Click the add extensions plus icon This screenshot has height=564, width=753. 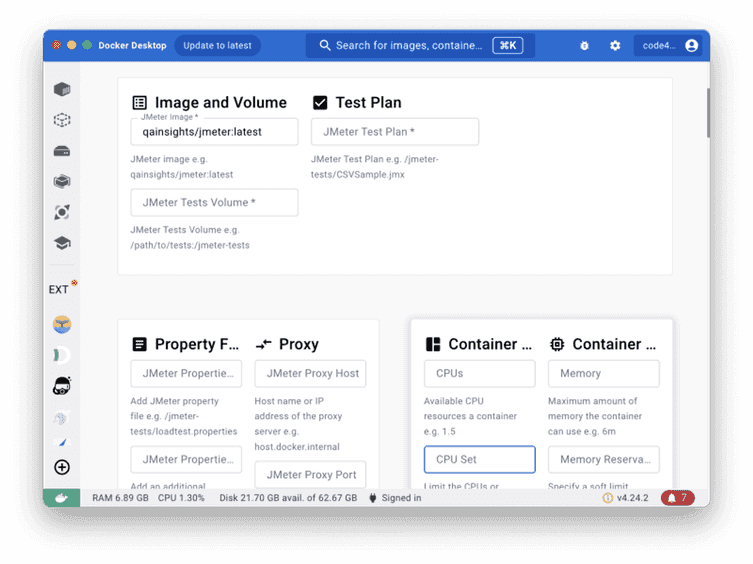(62, 467)
